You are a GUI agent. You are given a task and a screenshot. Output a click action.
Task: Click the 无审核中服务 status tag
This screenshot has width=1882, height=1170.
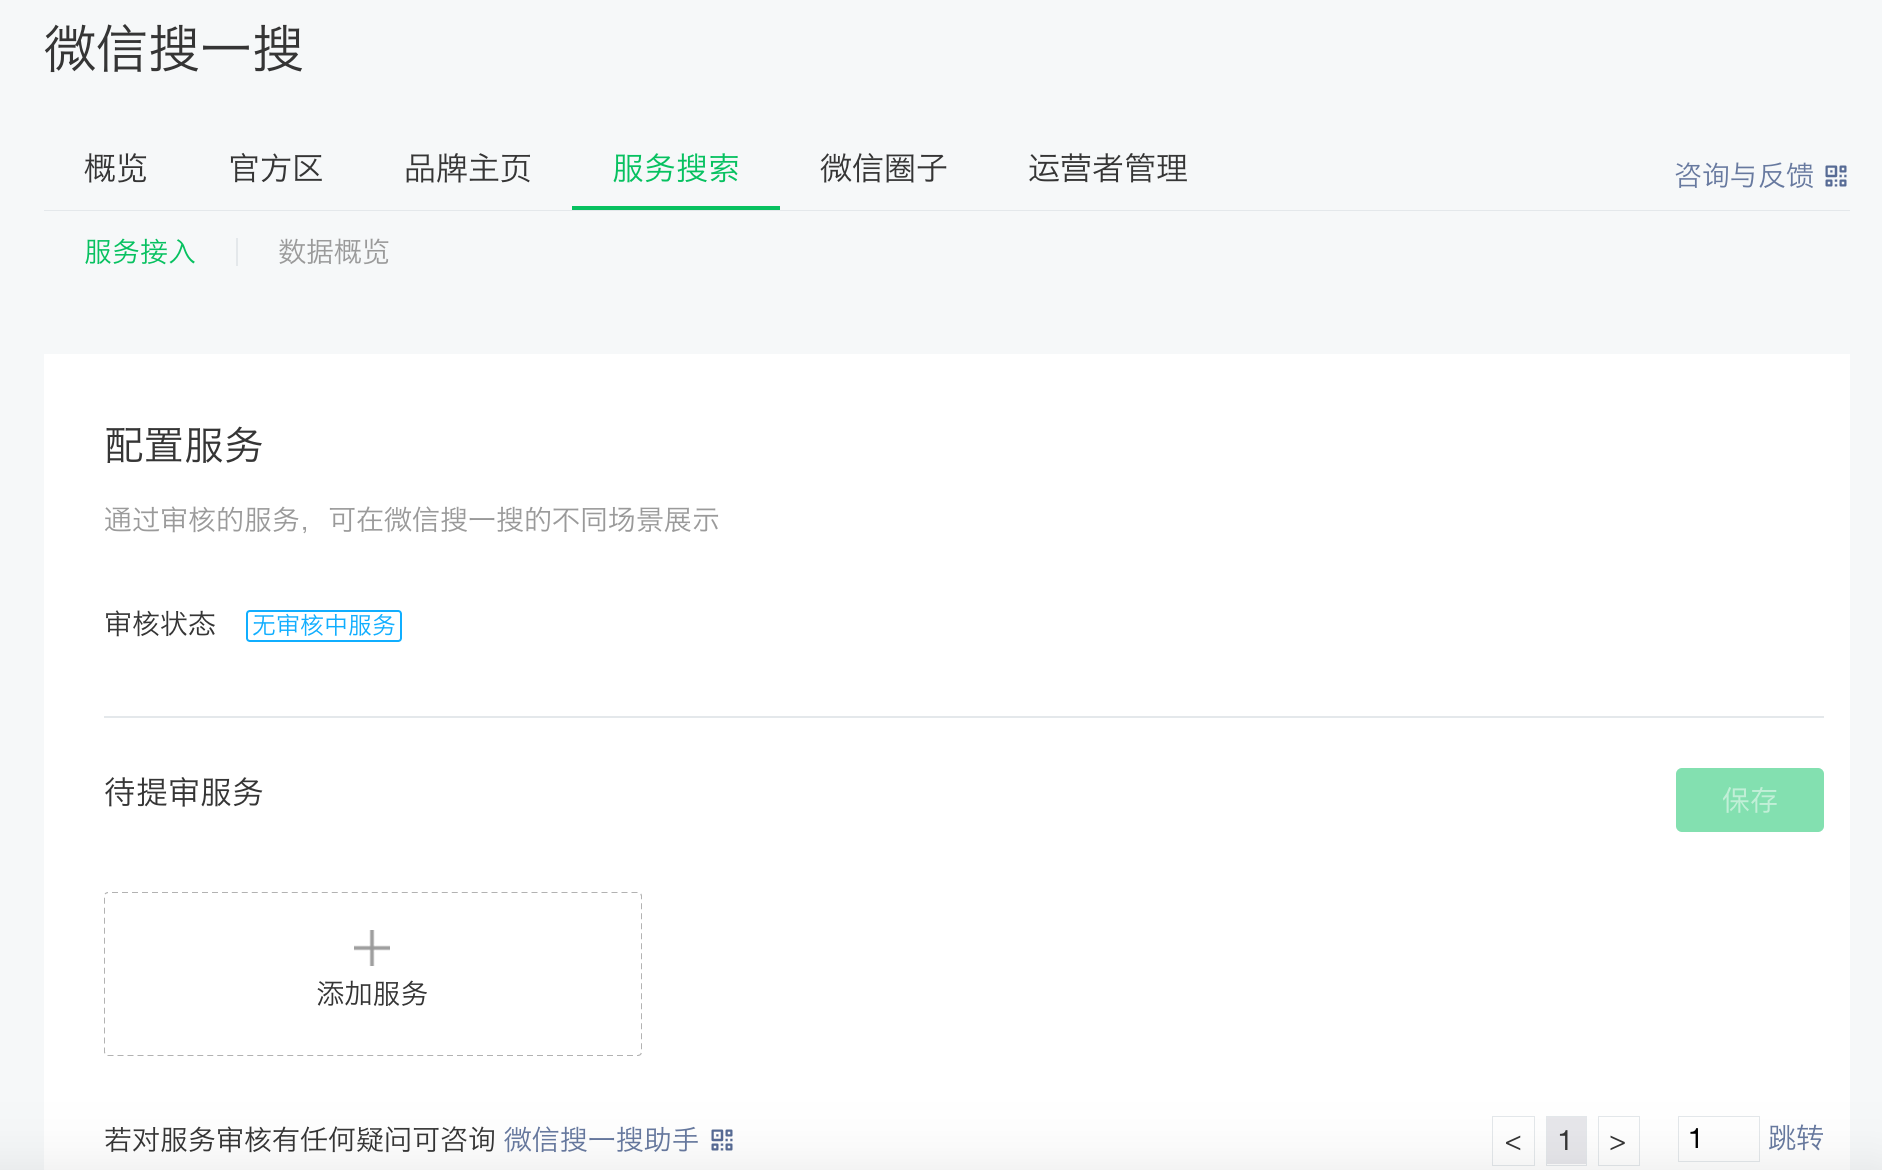pyautogui.click(x=324, y=625)
